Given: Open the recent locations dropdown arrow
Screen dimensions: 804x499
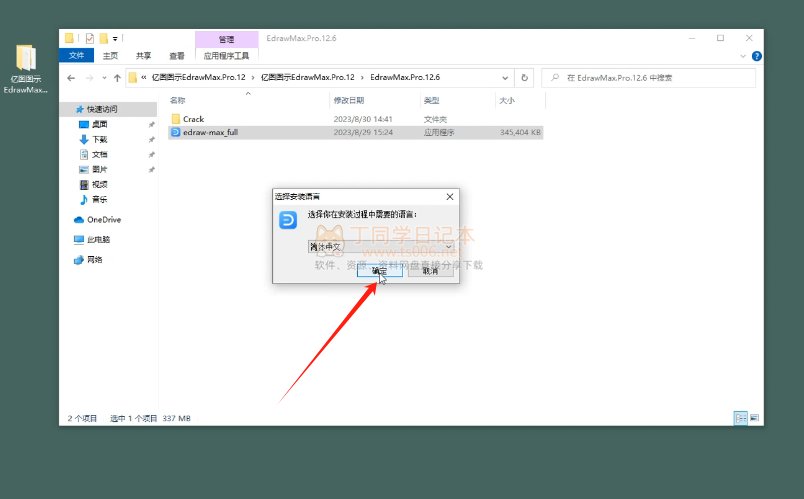Looking at the screenshot, I should pos(104,78).
